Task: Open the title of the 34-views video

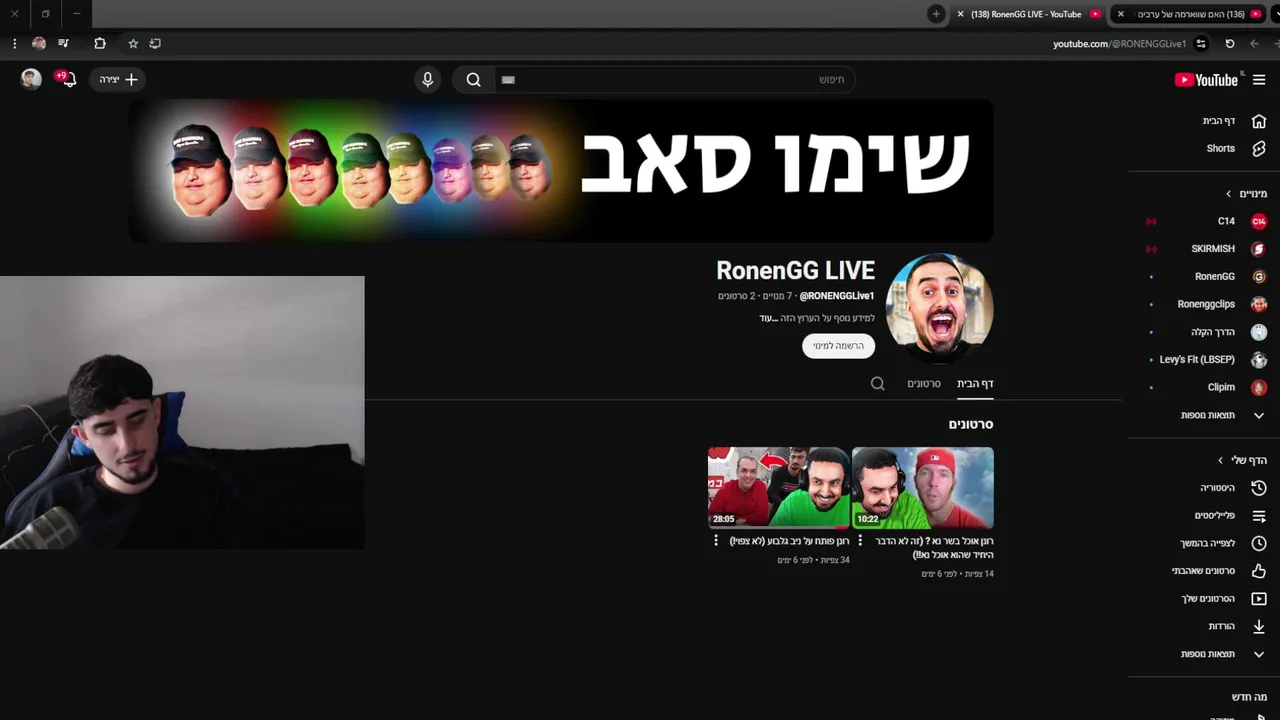Action: 789,541
